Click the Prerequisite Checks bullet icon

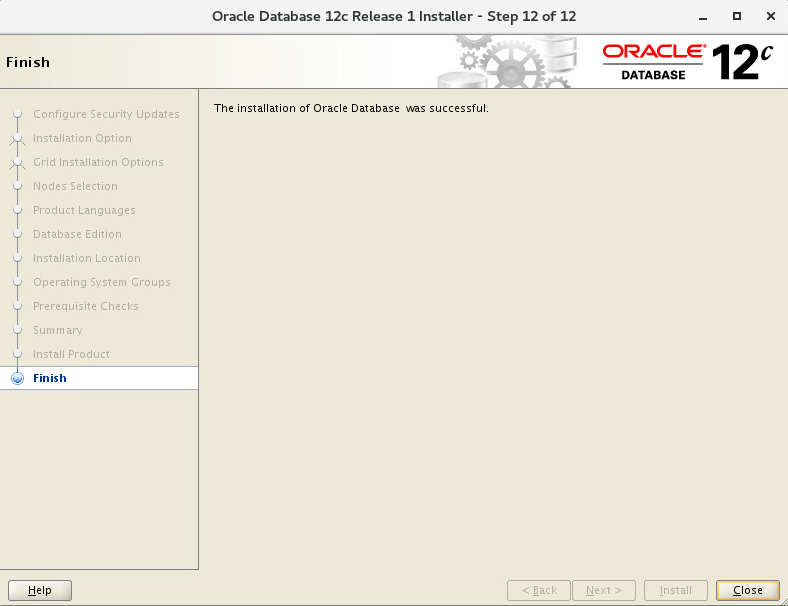[x=18, y=306]
